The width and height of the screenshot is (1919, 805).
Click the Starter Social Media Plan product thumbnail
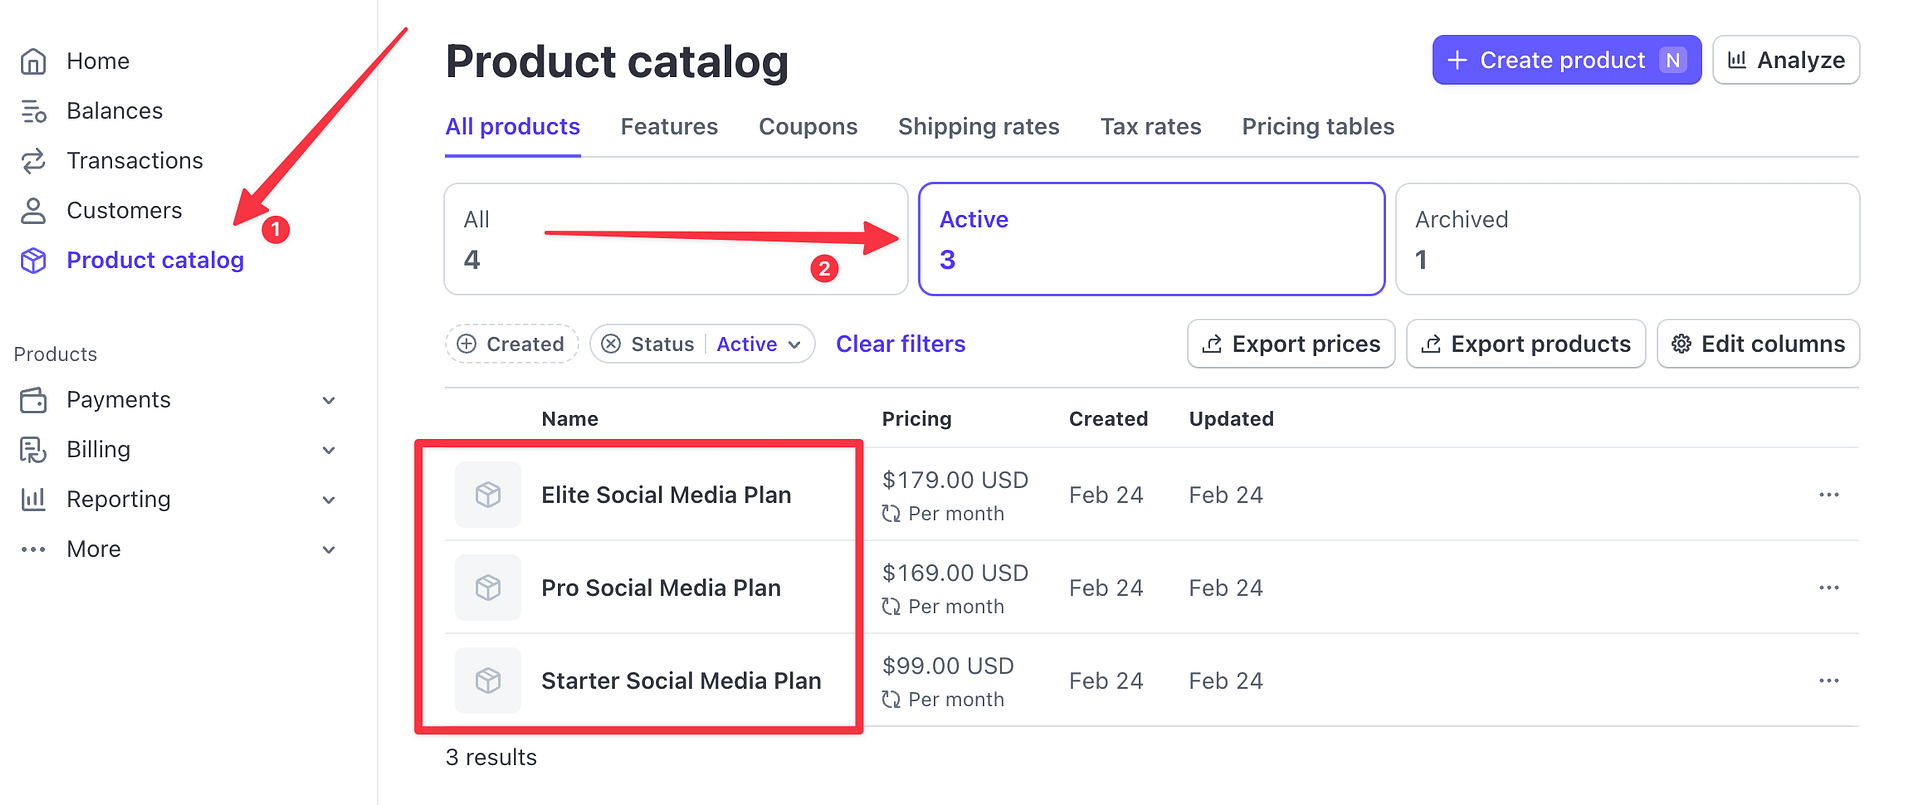(x=488, y=680)
